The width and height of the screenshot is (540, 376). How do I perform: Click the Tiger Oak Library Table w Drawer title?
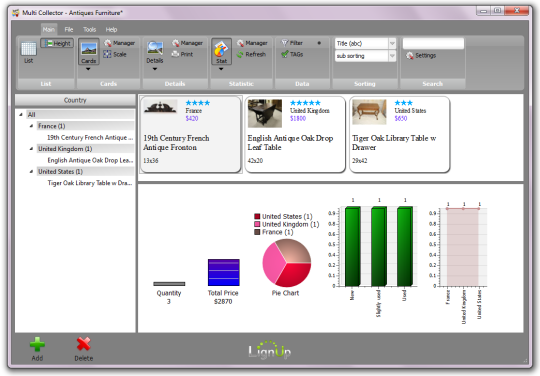pos(394,143)
